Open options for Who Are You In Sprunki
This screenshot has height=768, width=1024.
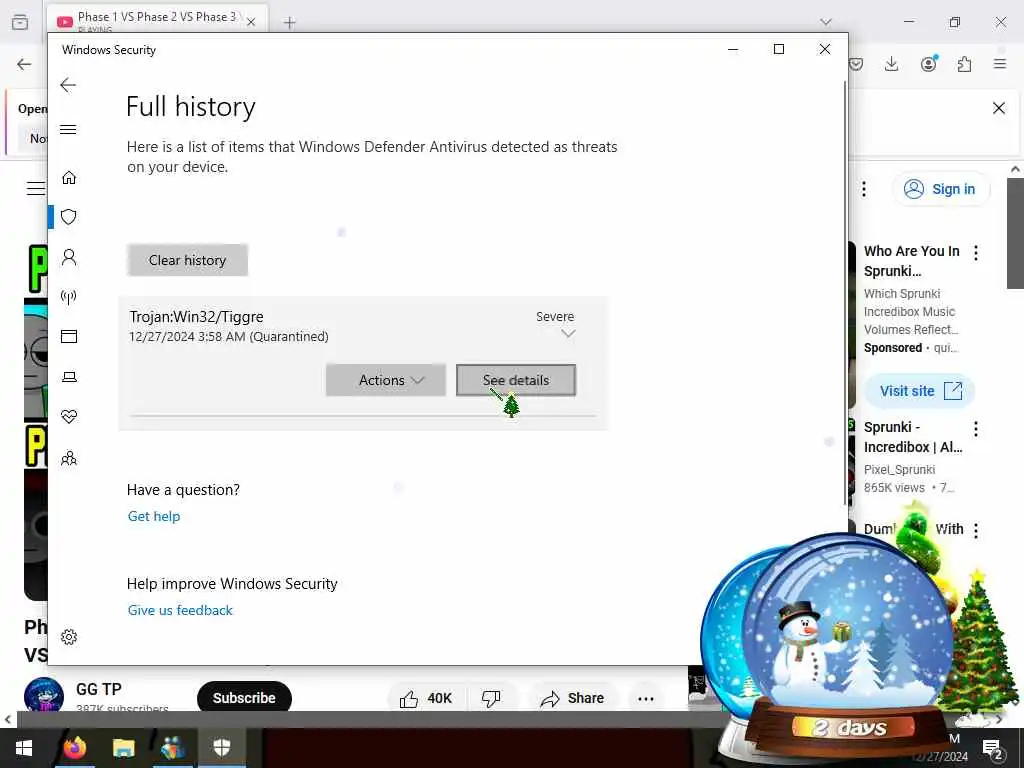click(x=976, y=253)
